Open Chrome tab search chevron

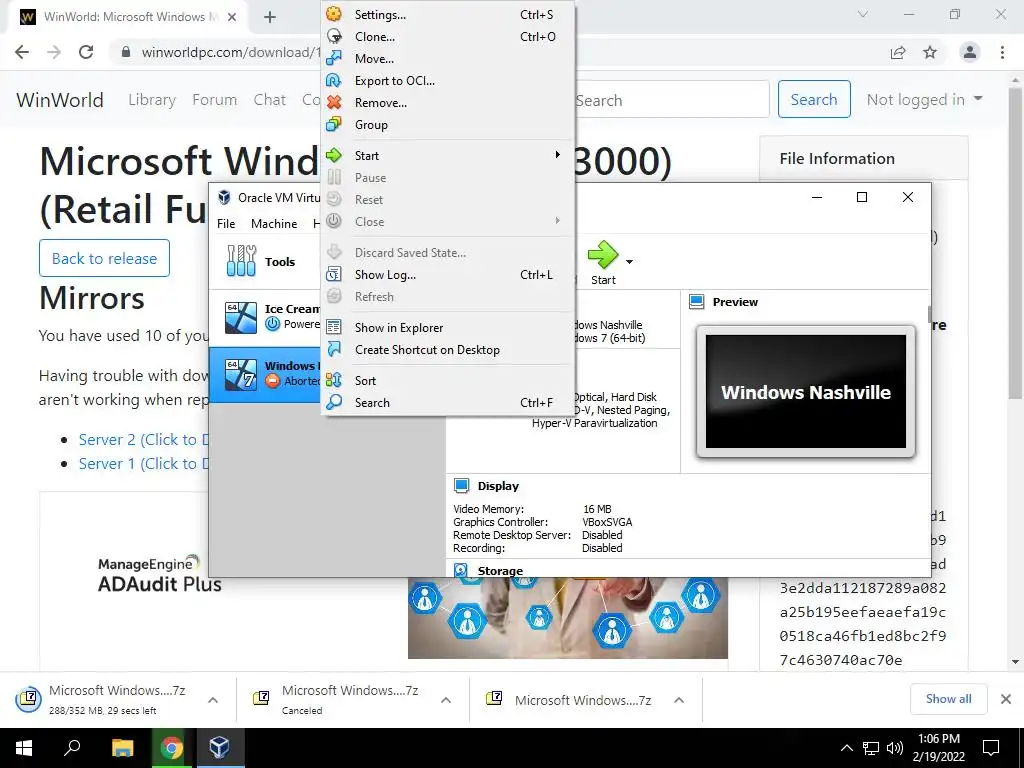(x=863, y=14)
